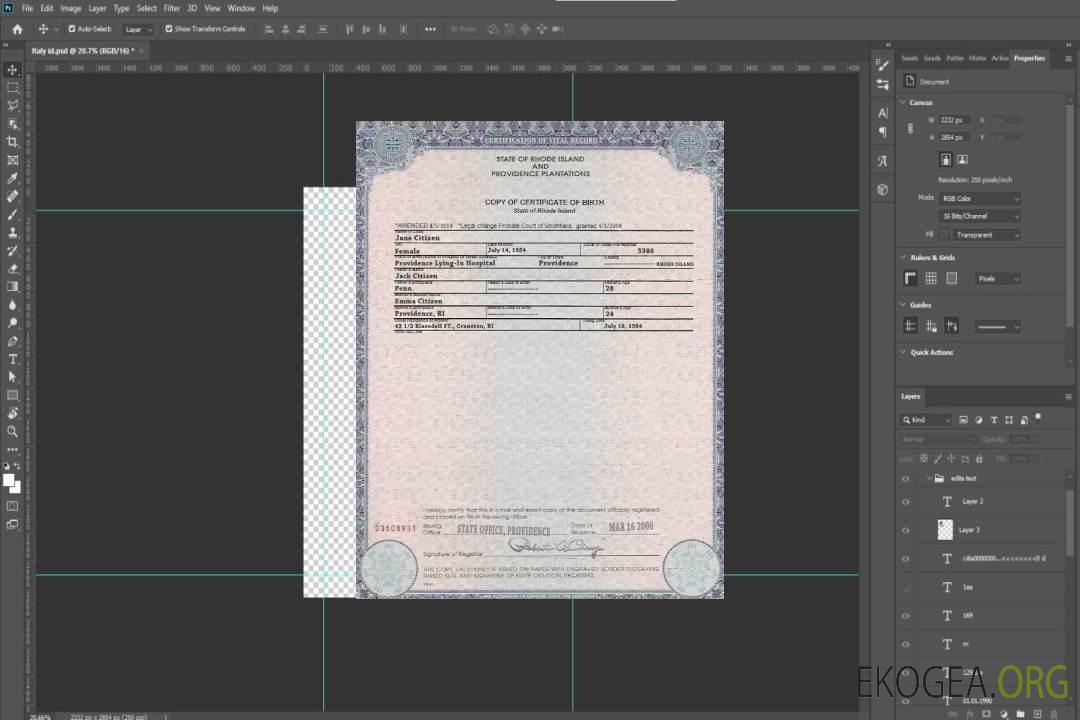
Task: Open the Character panel icon
Action: coord(883,113)
